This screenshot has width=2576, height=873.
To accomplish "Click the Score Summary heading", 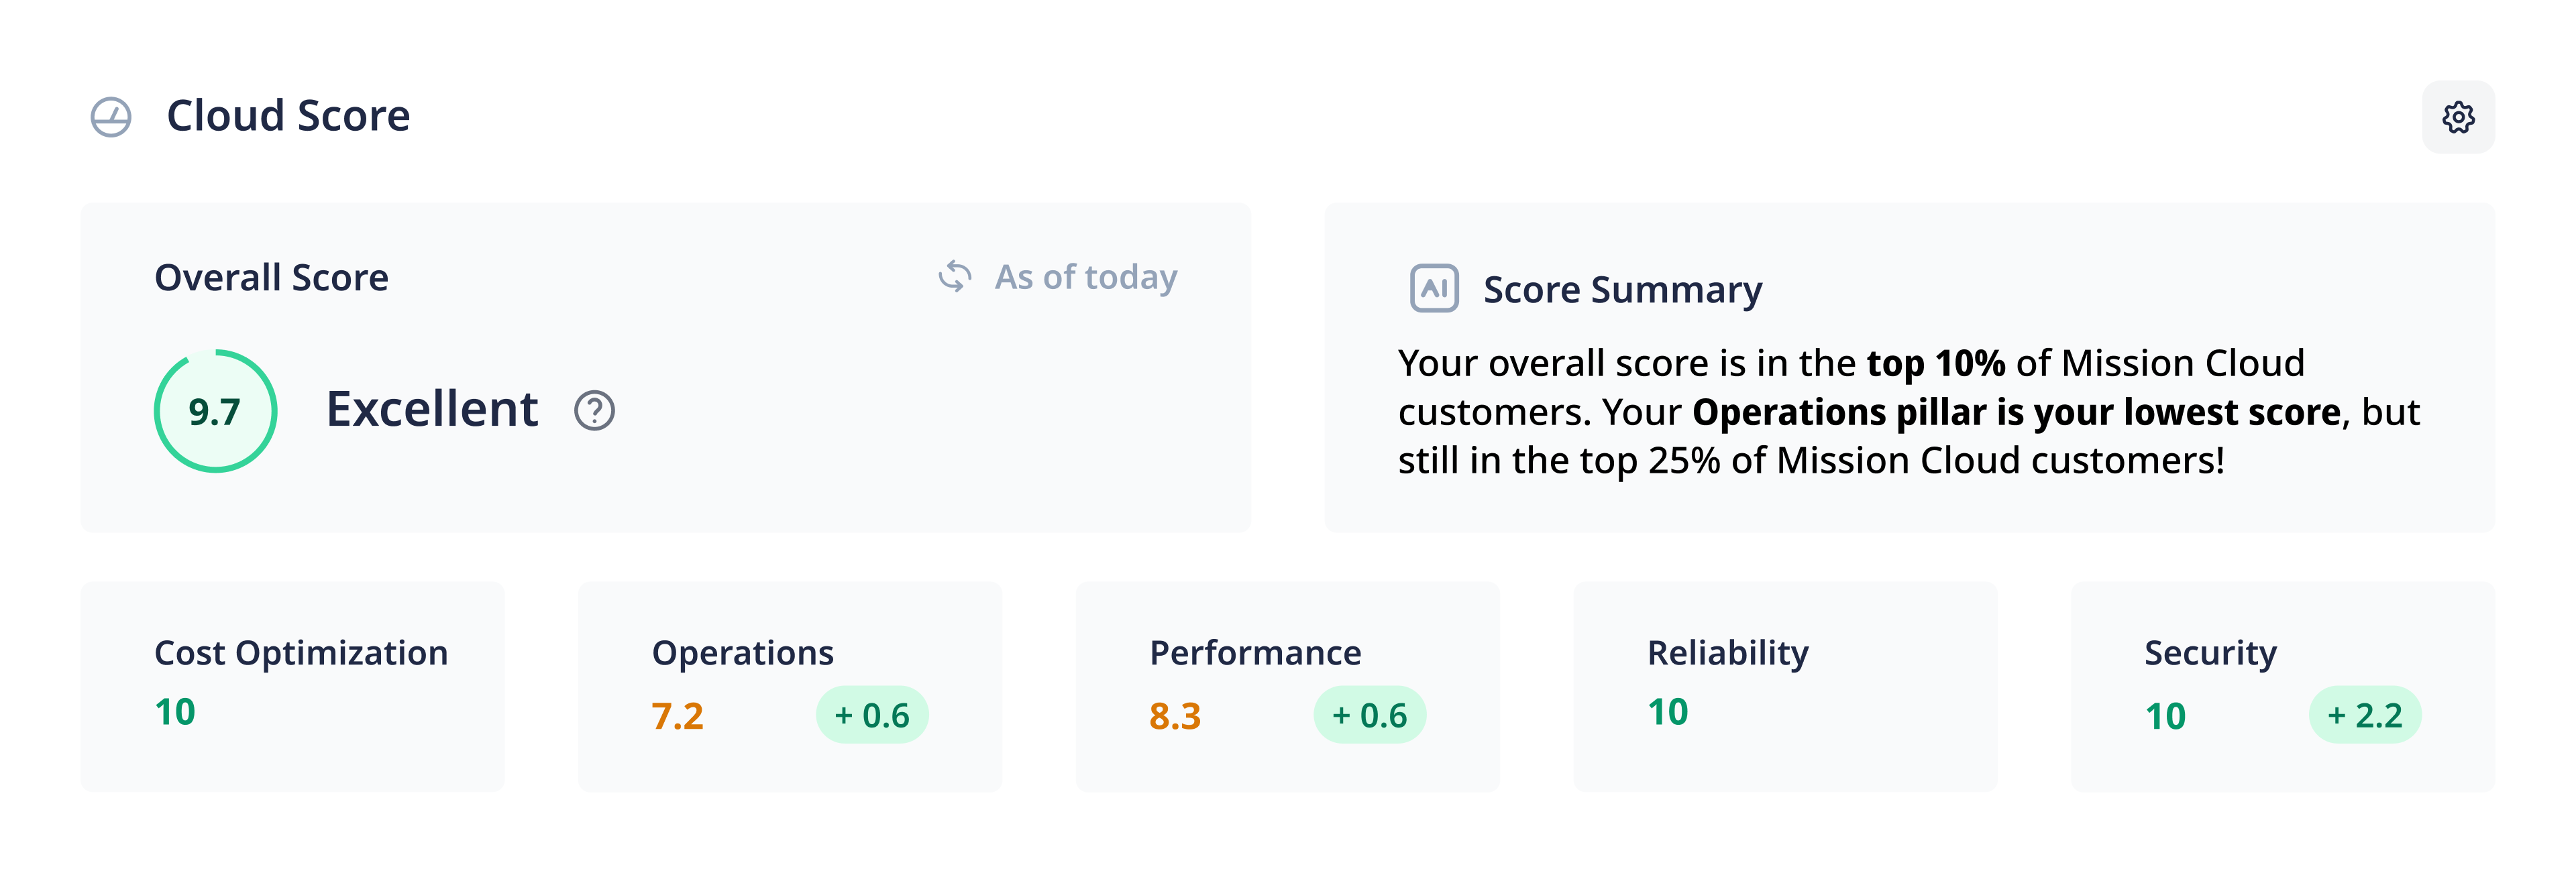I will 1622,289.
